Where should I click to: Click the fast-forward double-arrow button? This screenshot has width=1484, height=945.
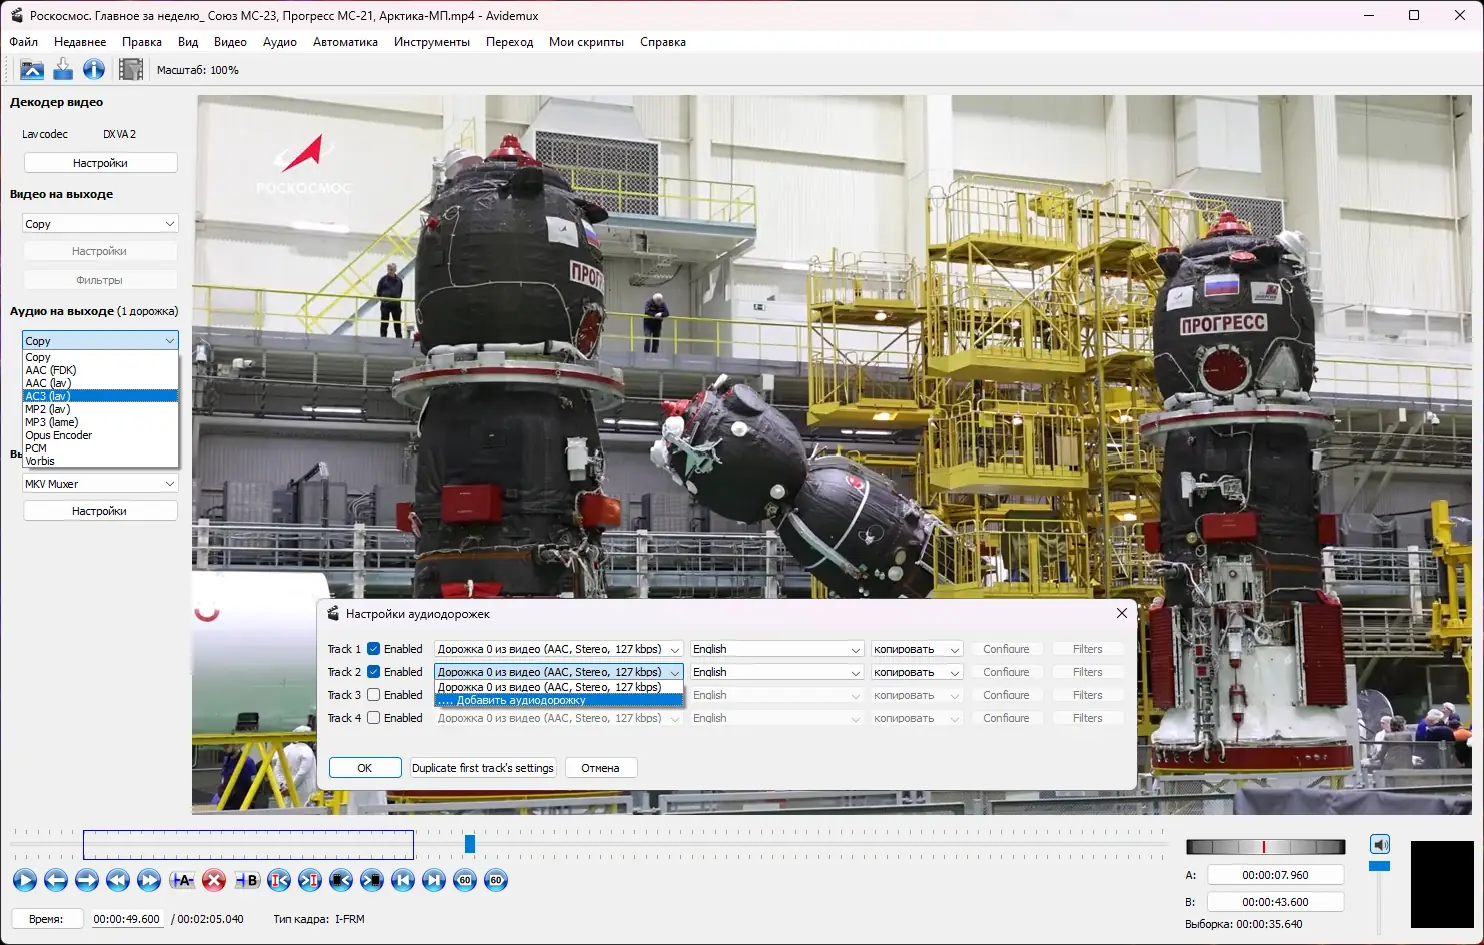click(149, 880)
